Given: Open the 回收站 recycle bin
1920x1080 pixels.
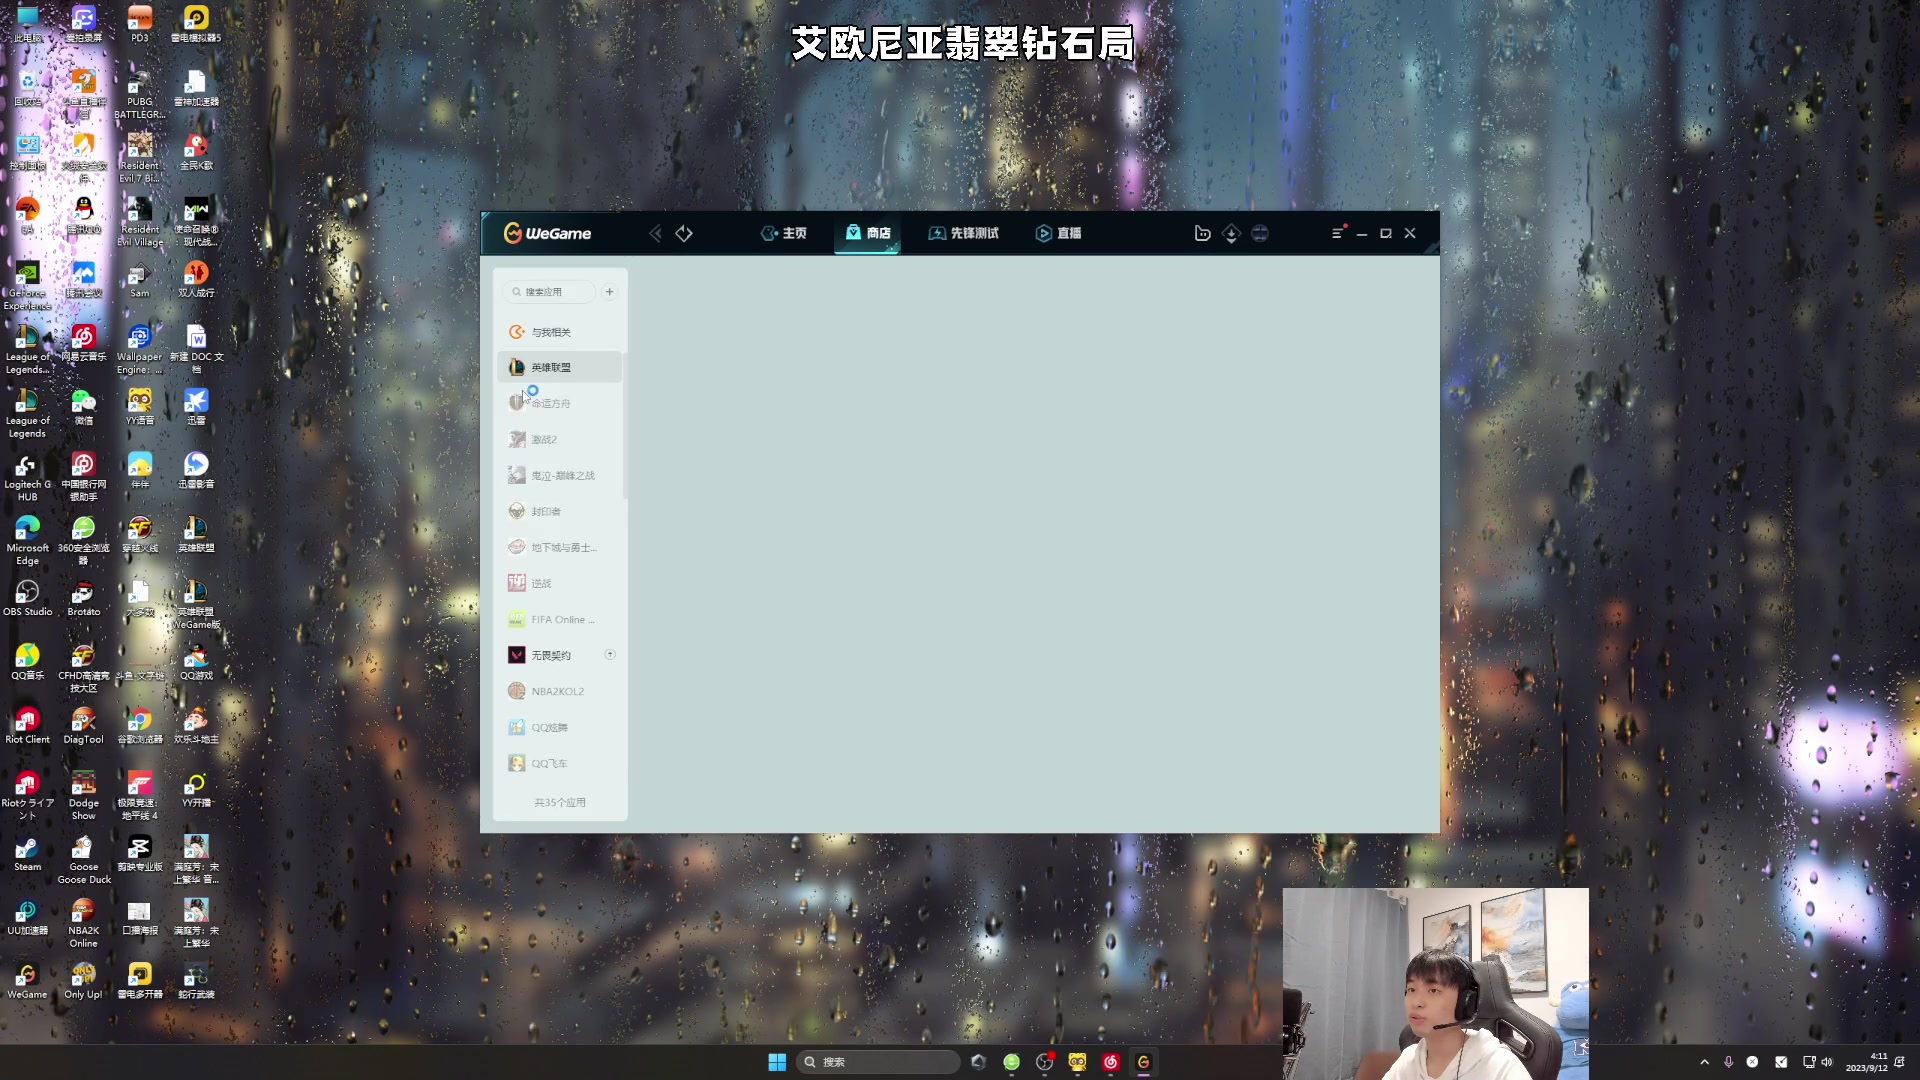Looking at the screenshot, I should point(27,88).
